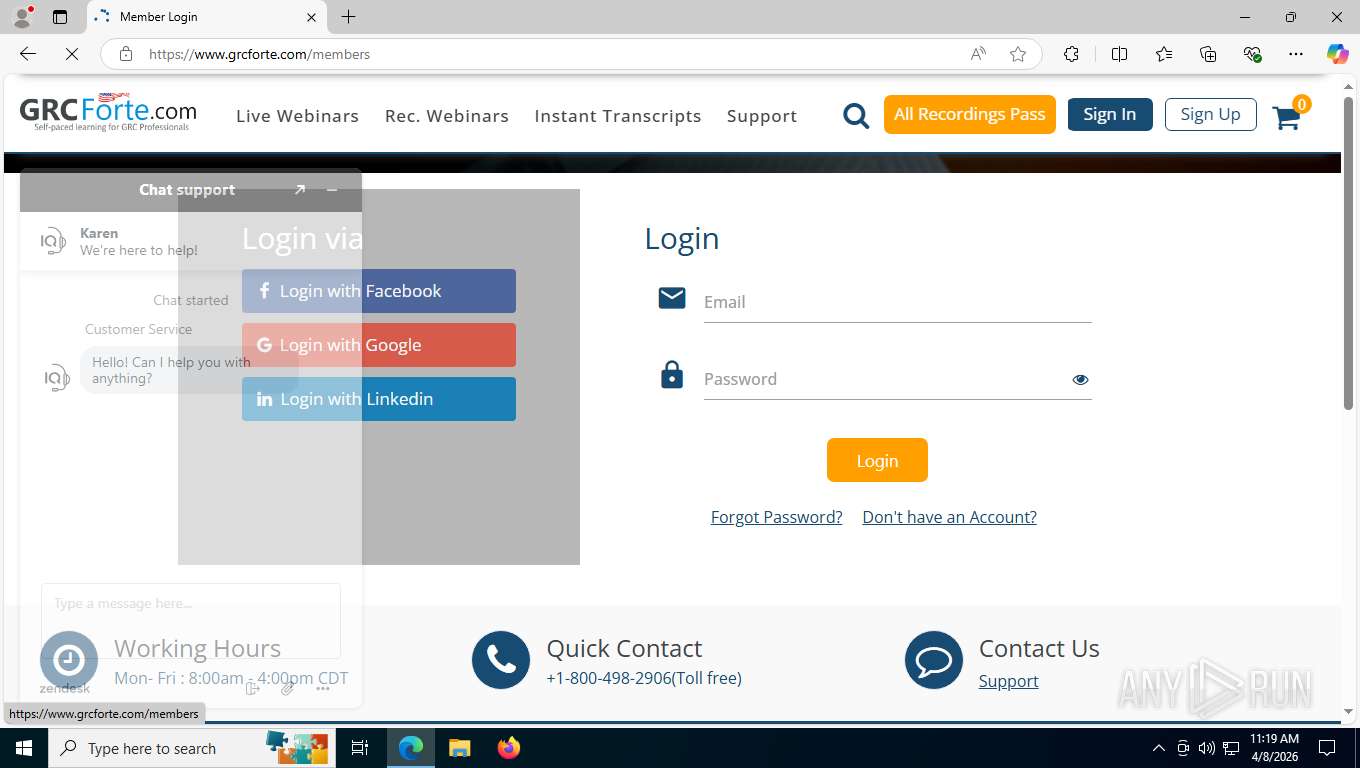1360x768 pixels.
Task: View site information padlock icon
Action: point(126,54)
